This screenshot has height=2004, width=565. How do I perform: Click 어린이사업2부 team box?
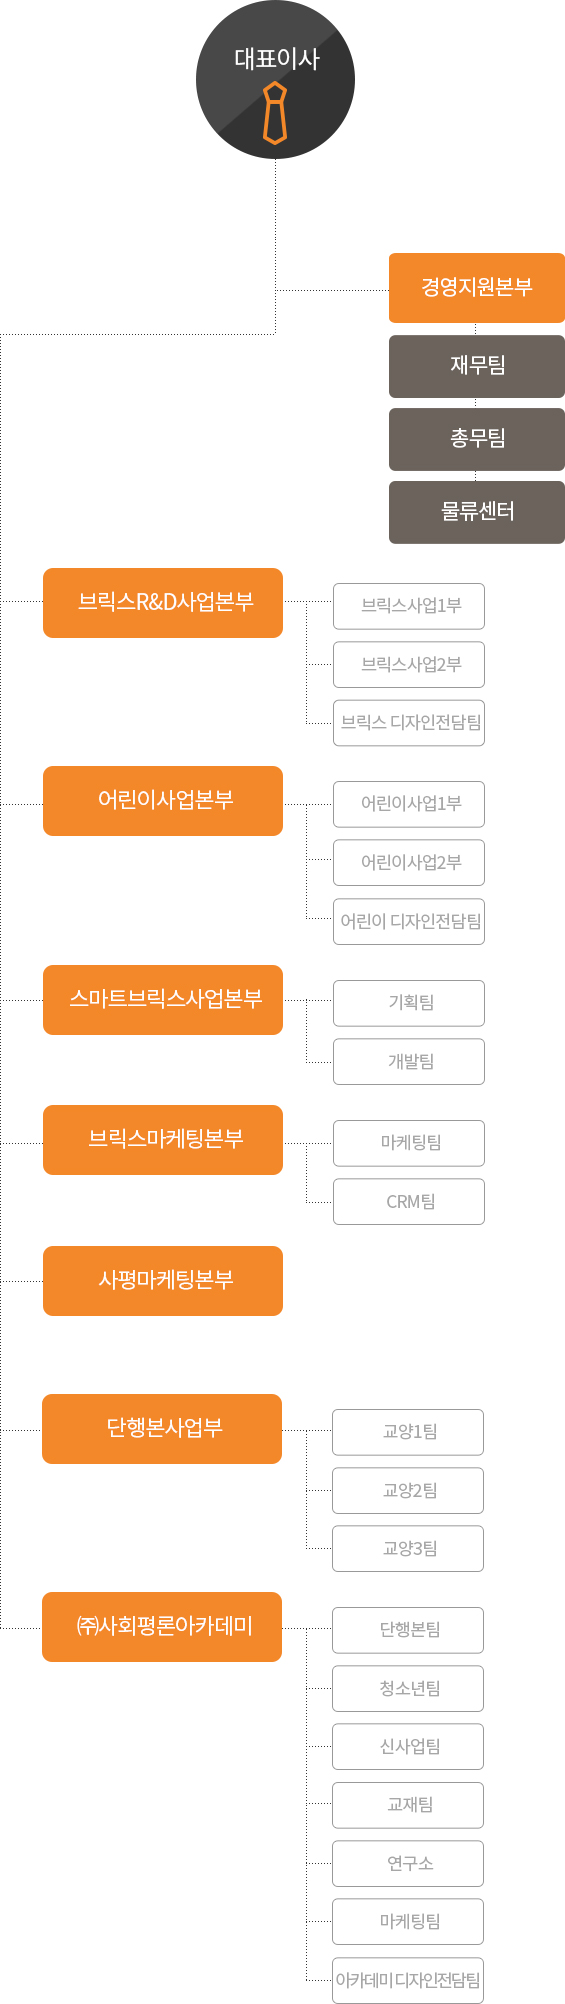click(x=409, y=863)
